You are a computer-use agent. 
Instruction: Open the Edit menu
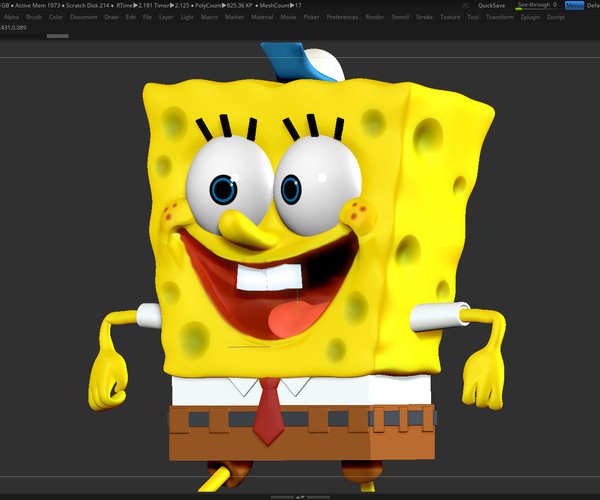131,17
